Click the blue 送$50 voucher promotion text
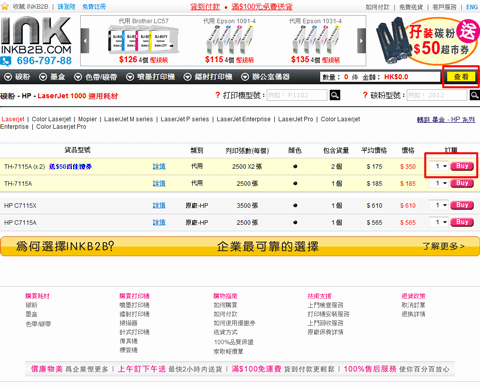 point(70,166)
